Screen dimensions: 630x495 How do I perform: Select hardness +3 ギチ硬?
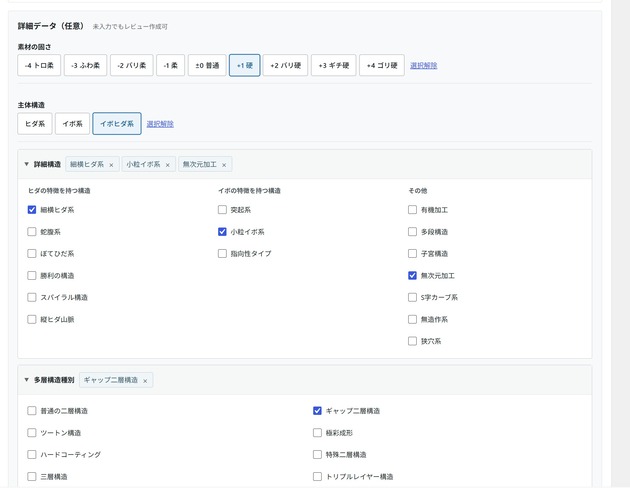click(333, 65)
